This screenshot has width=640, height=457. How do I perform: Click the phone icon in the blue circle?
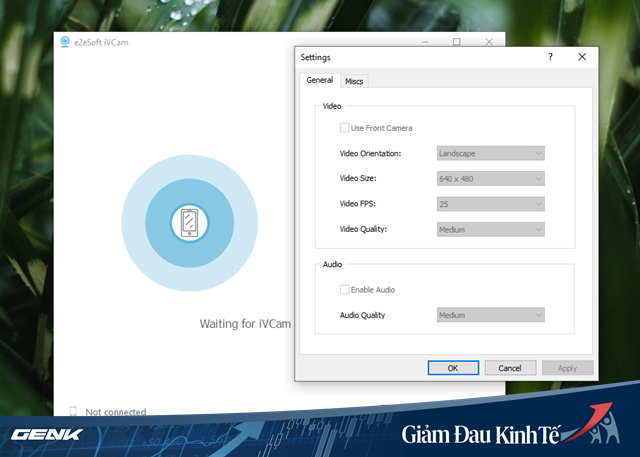coord(189,221)
